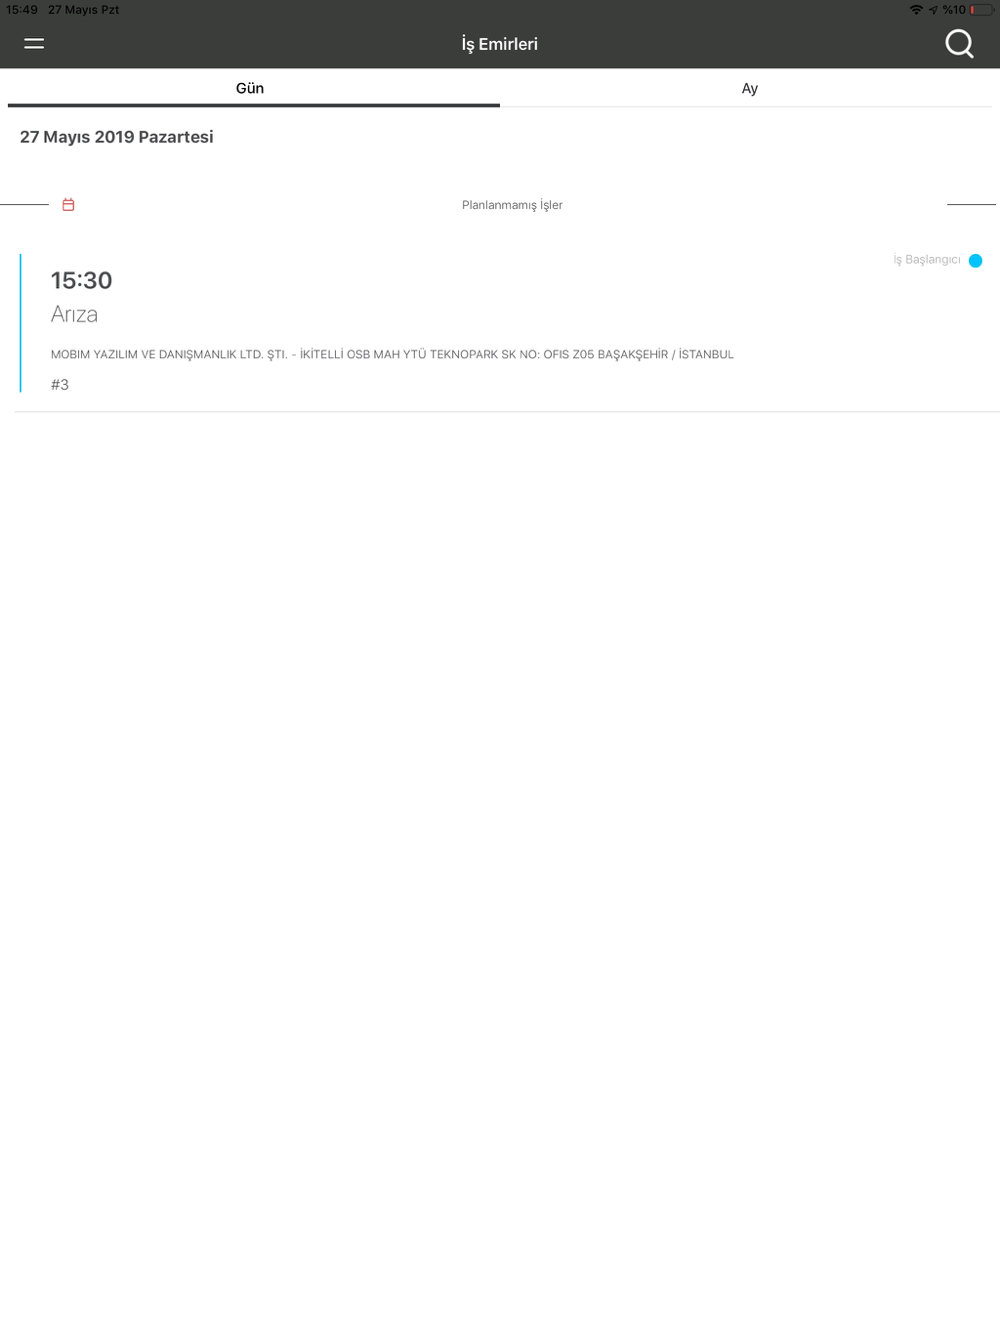Tap the 27 Mayıs Pzt status bar date

coord(84,10)
